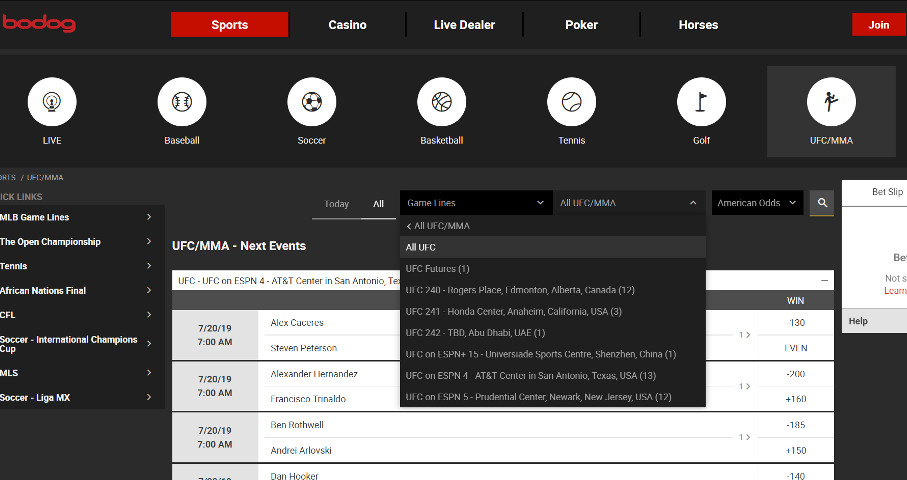Choose UFC Futures (1) option
The width and height of the screenshot is (907, 480).
(x=553, y=268)
